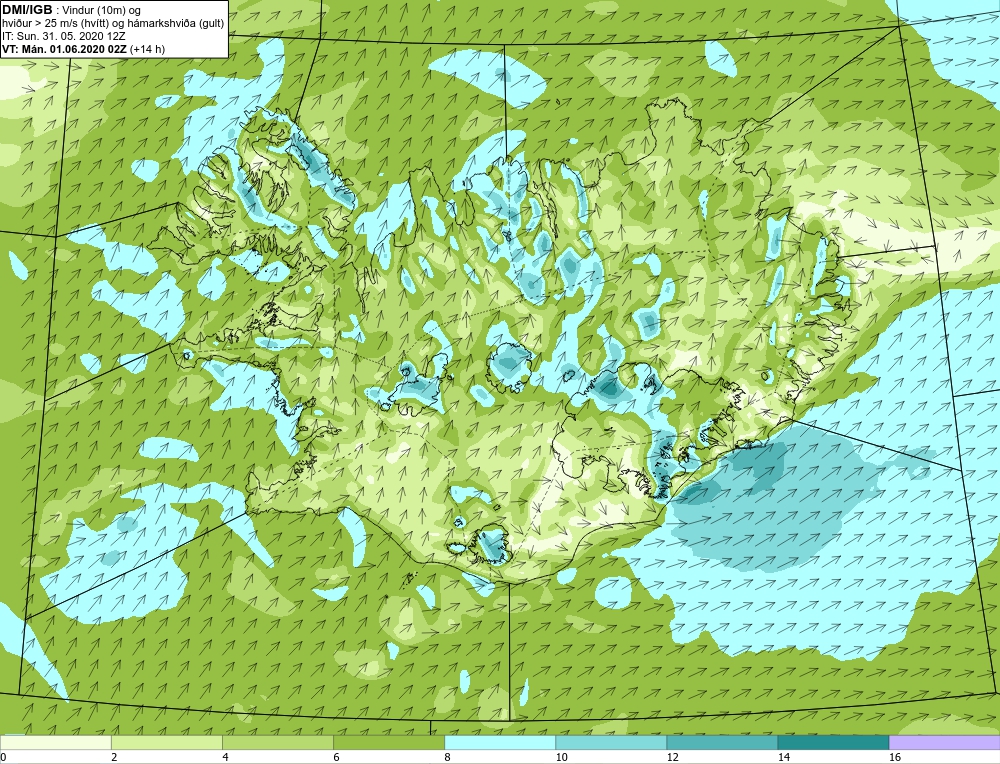Click the initial time 'IT: Sun. 31. 05. 2020 12Z'

coord(64,36)
